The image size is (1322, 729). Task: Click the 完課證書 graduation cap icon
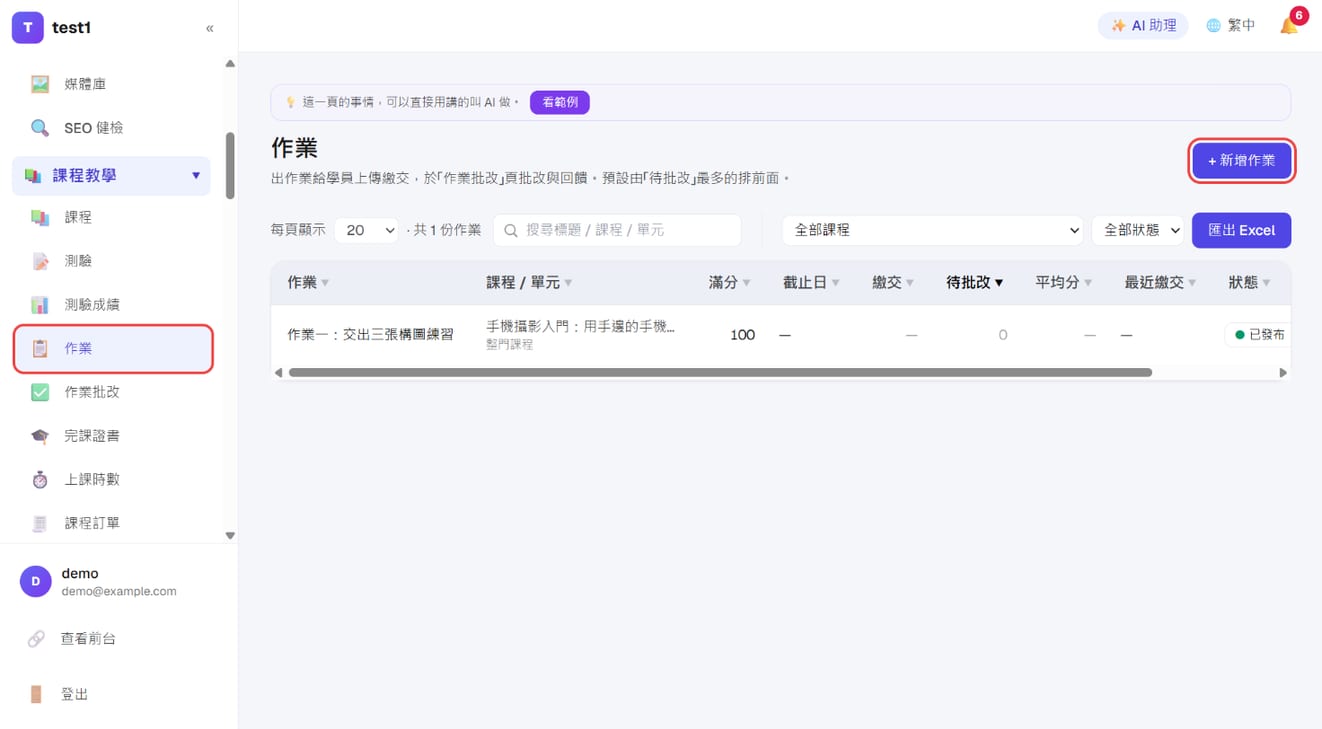pyautogui.click(x=40, y=436)
